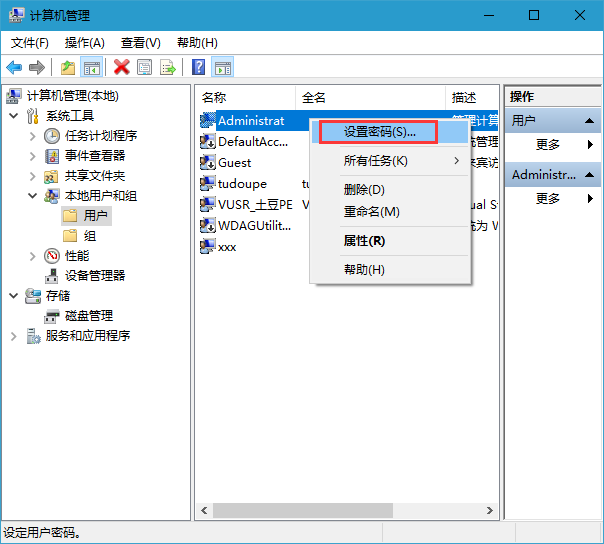
Task: Click the scrollbar right arrow
Action: [x=490, y=510]
